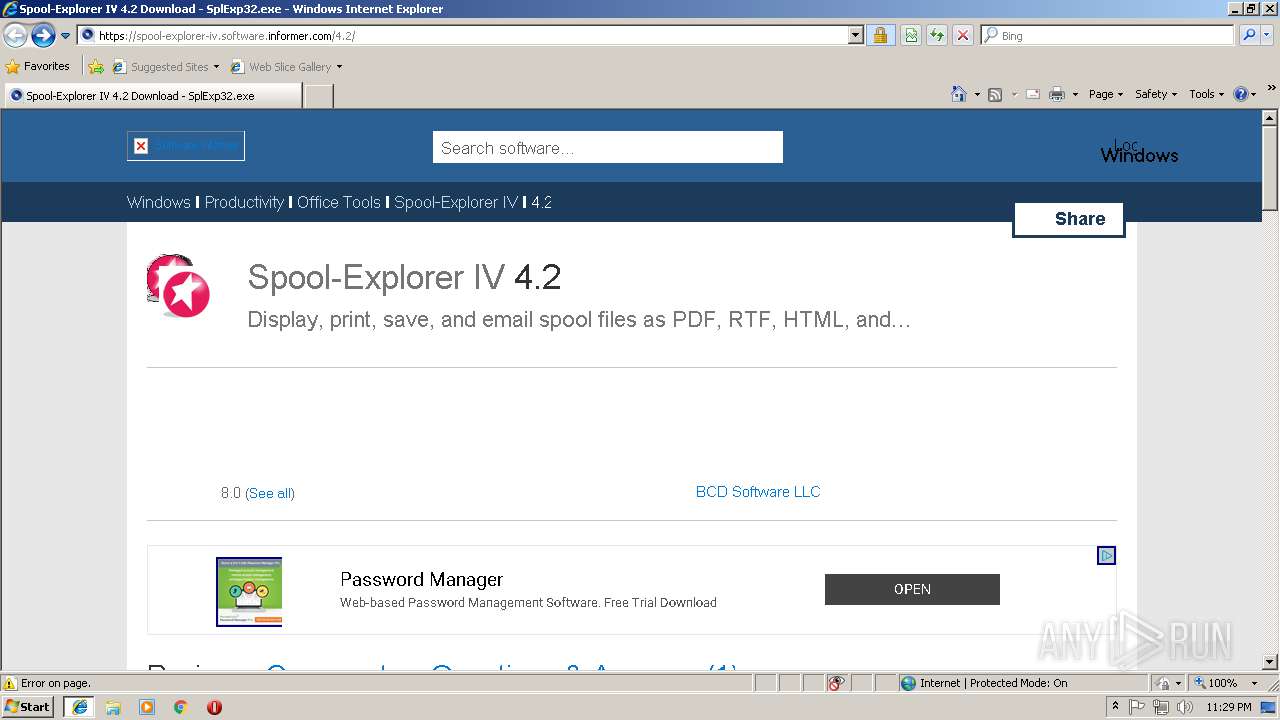
Task: Click the system tray volume speaker icon
Action: coord(1185,707)
